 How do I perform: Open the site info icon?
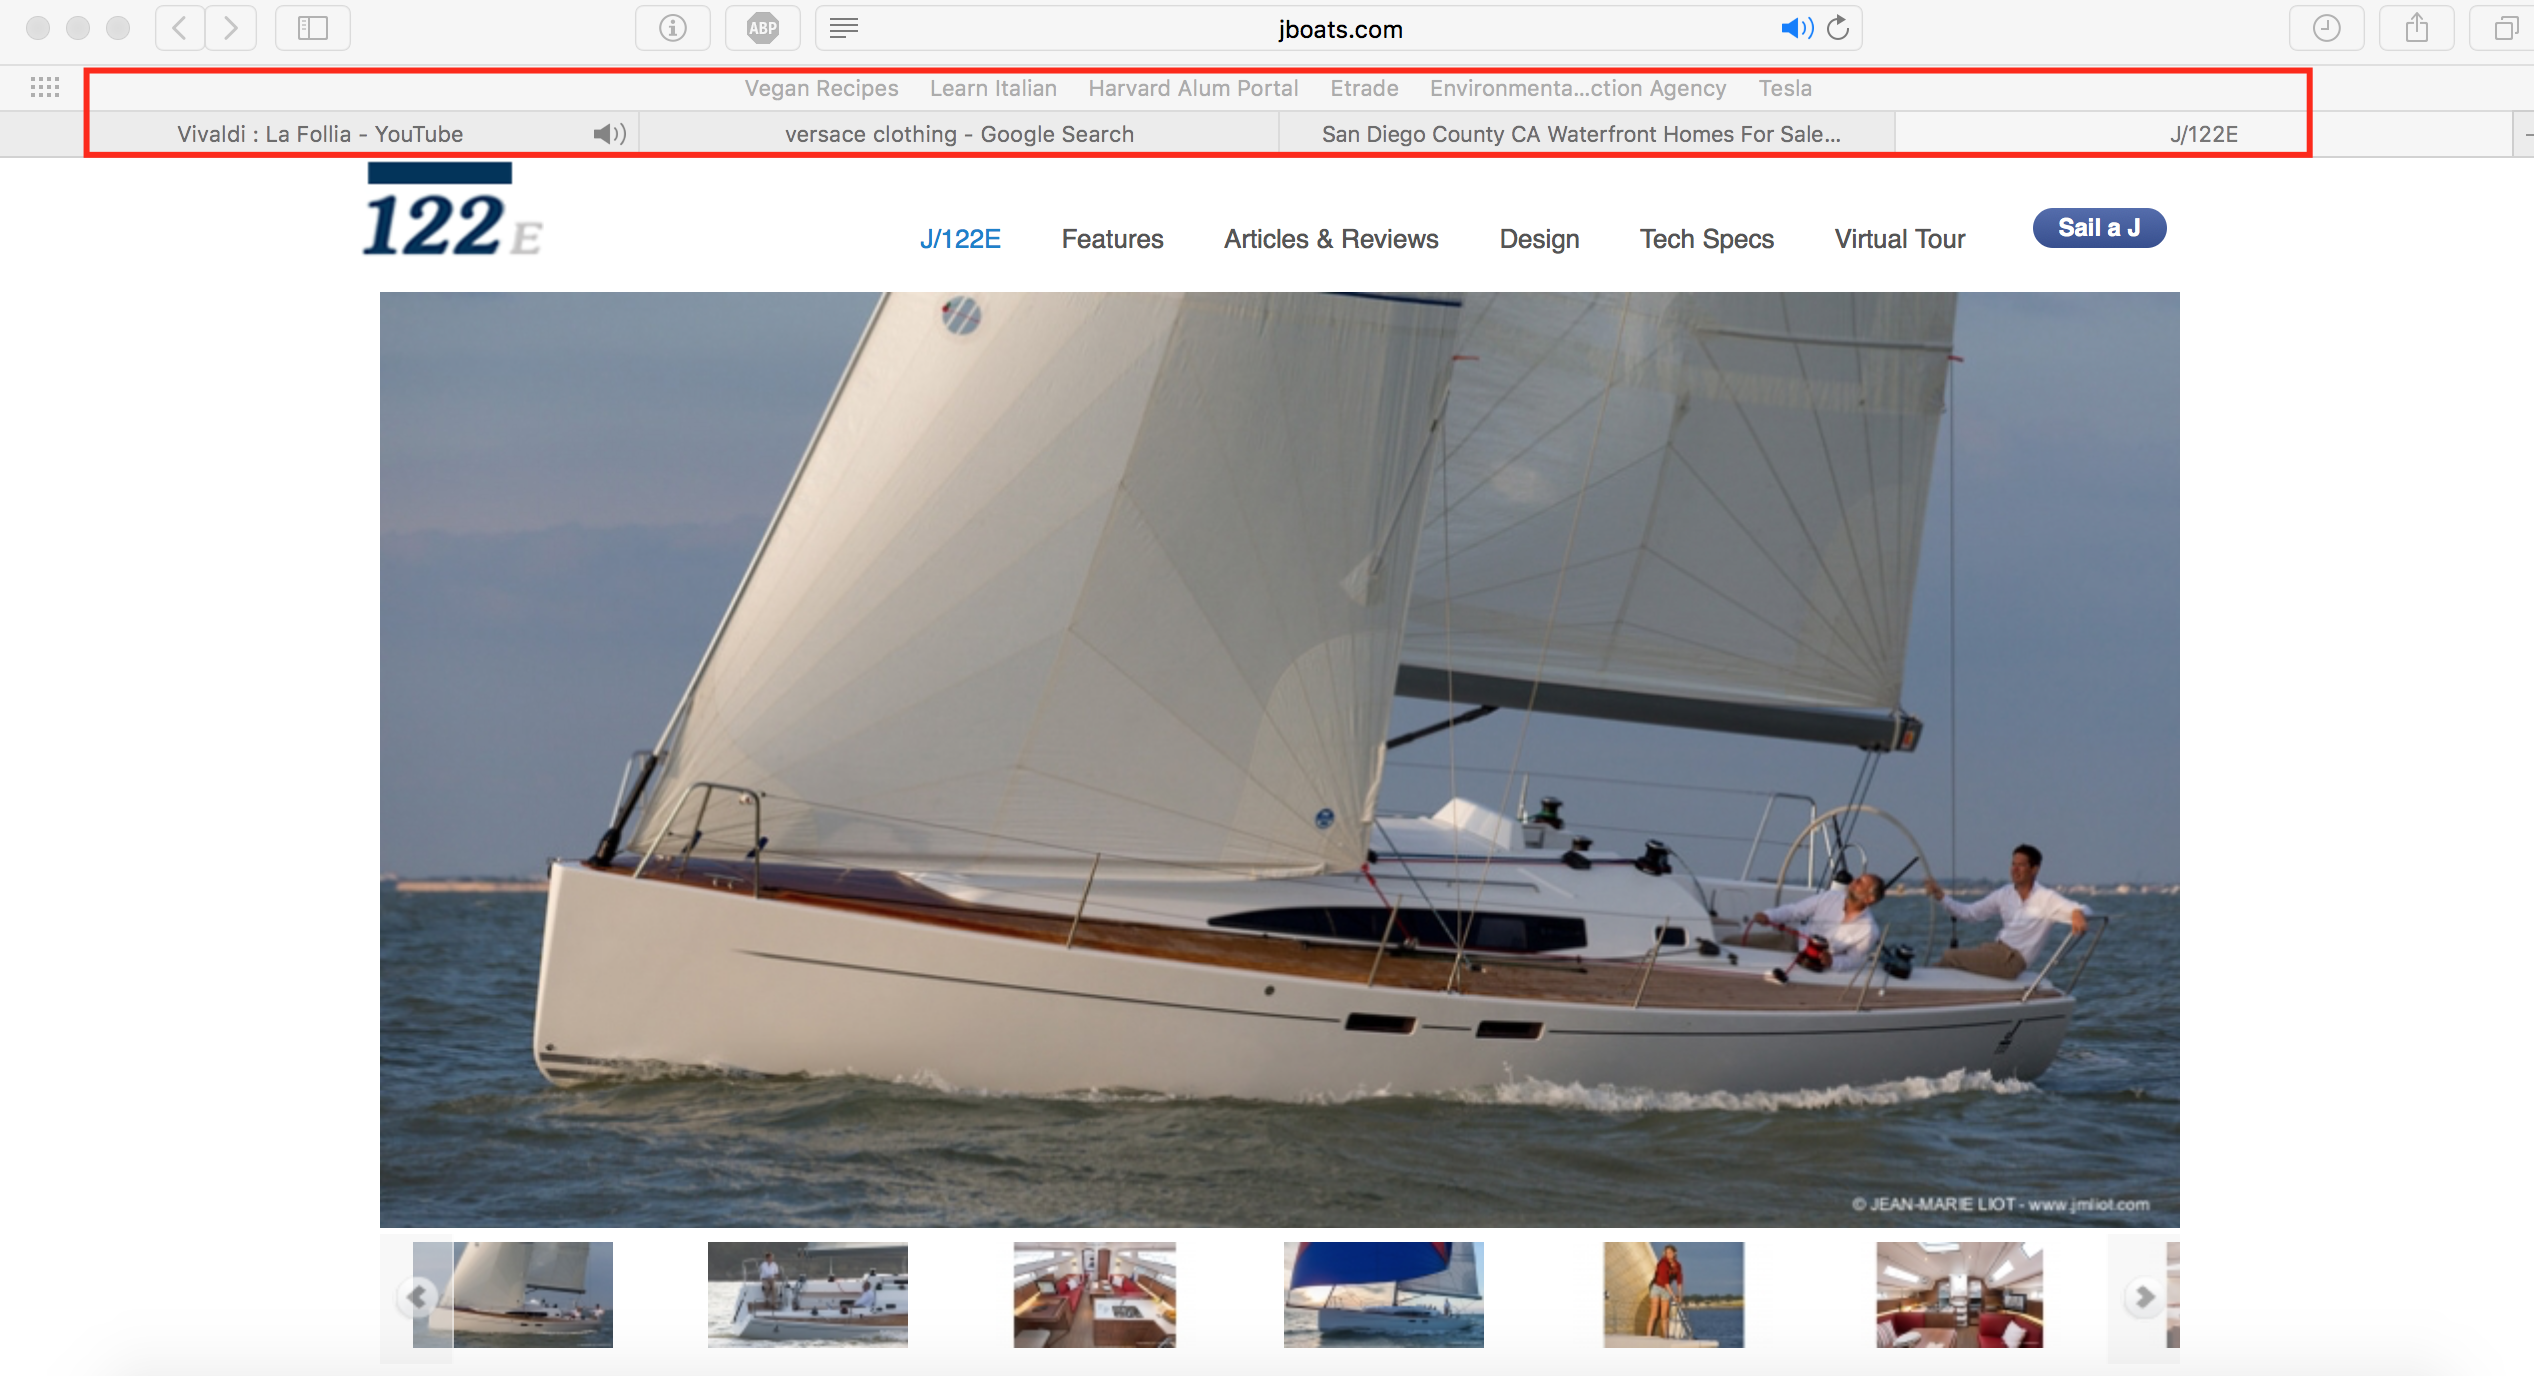[x=673, y=28]
